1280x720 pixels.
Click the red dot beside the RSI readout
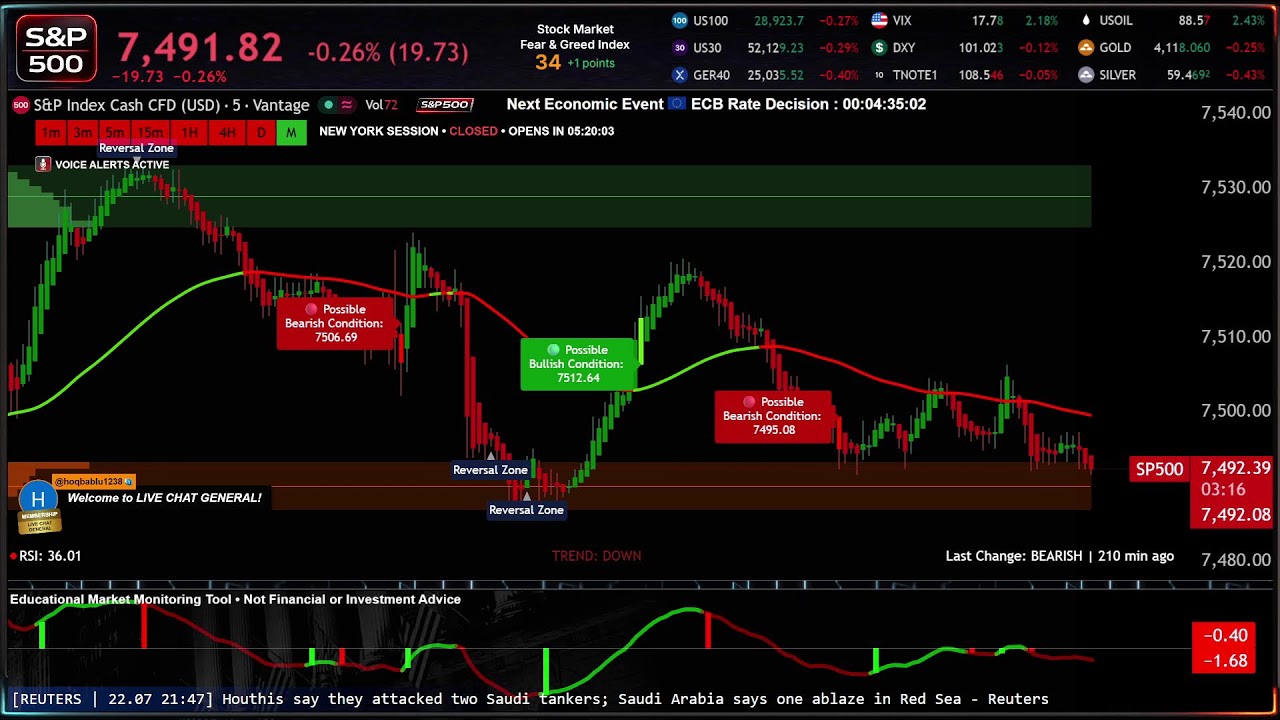point(13,556)
